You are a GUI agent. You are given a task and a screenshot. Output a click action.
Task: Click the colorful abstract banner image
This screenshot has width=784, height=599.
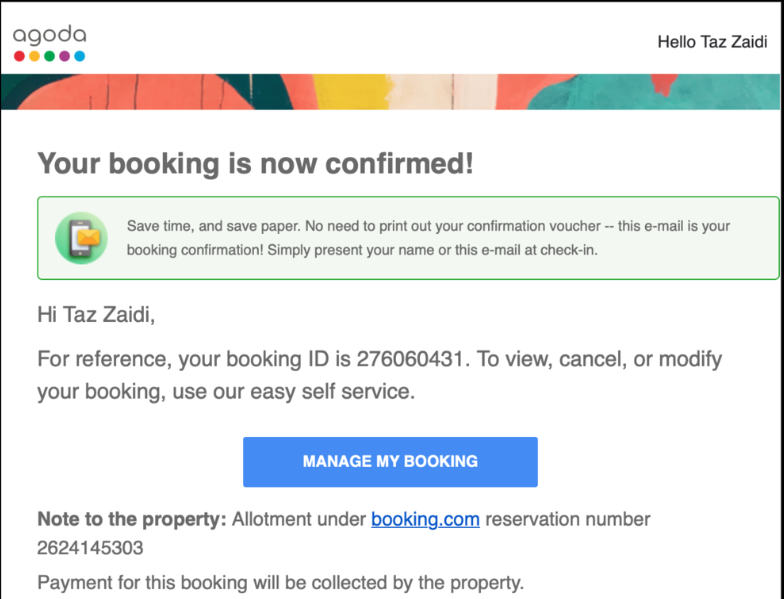tap(390, 92)
